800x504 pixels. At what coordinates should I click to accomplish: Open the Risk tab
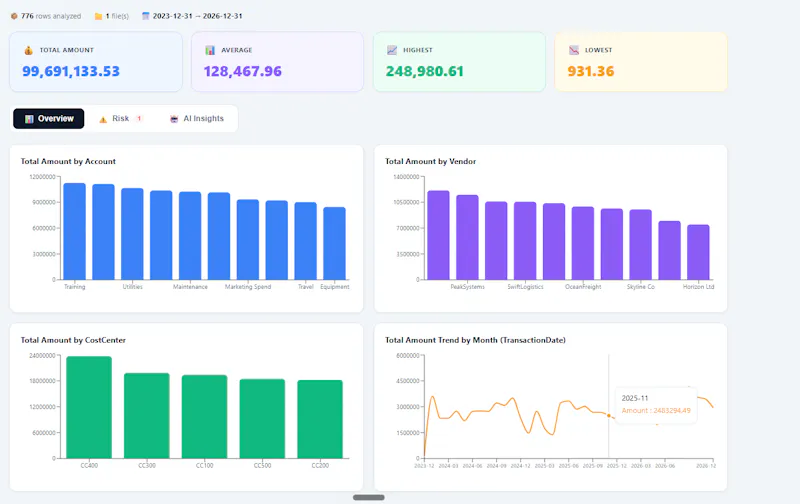tap(121, 119)
